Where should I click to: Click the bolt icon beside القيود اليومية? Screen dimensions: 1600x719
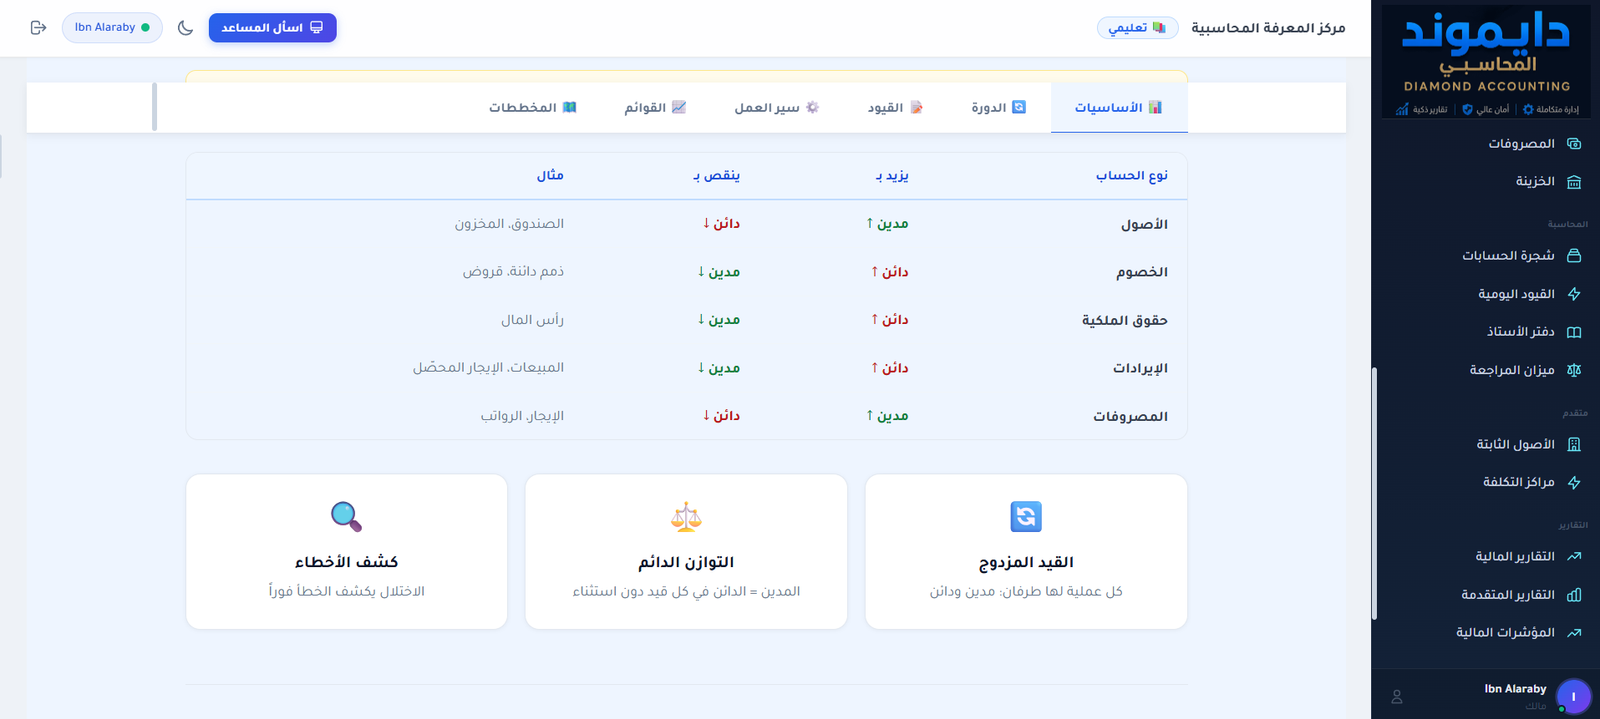pyautogui.click(x=1574, y=294)
